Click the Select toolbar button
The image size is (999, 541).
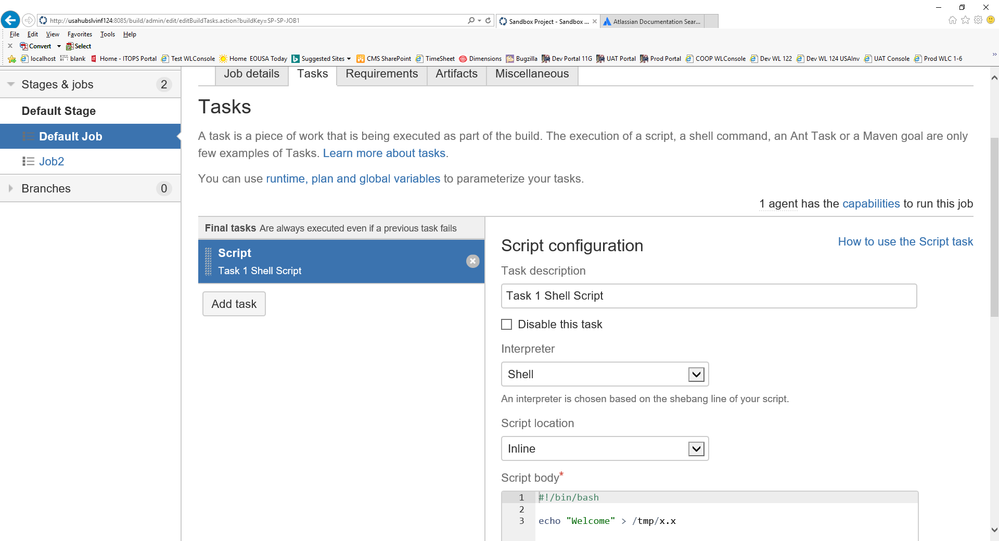tap(78, 46)
